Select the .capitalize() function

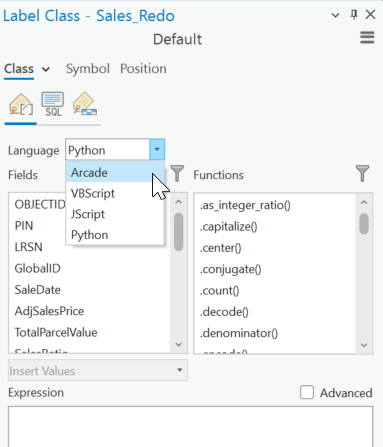click(x=229, y=227)
